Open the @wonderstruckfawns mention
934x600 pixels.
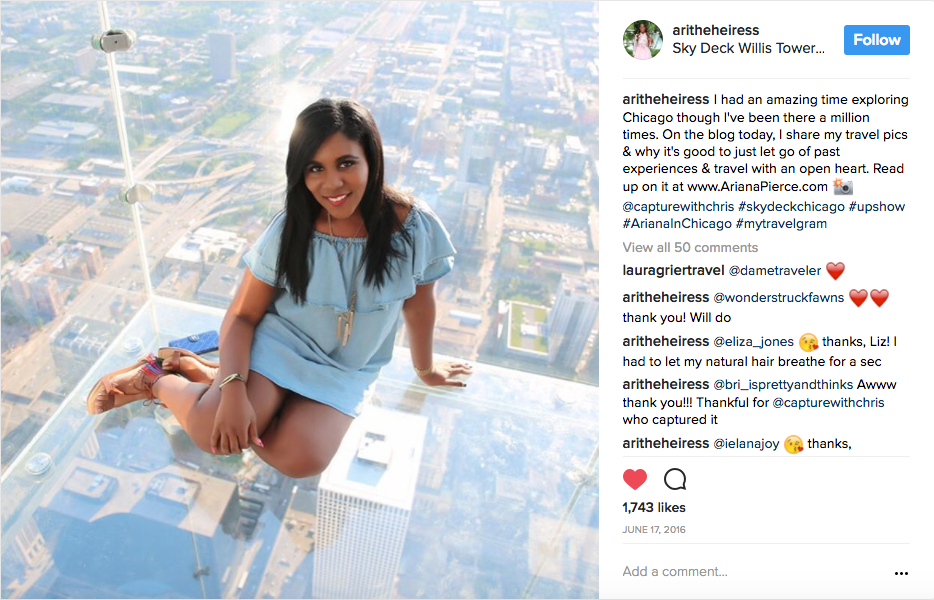click(779, 297)
